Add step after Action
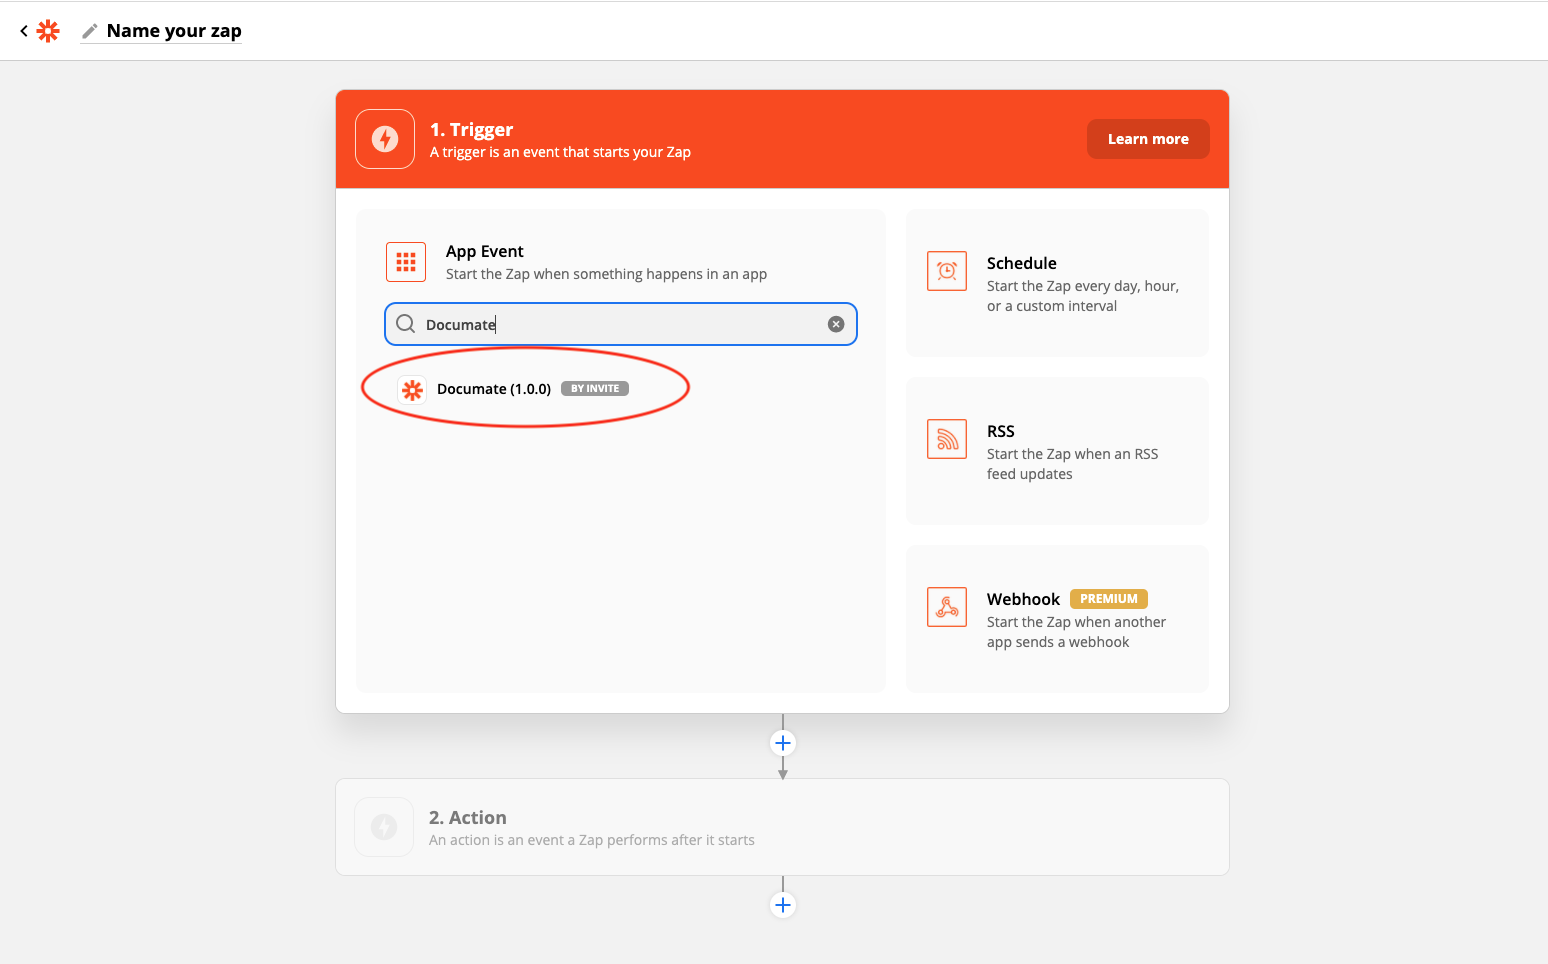 783,905
